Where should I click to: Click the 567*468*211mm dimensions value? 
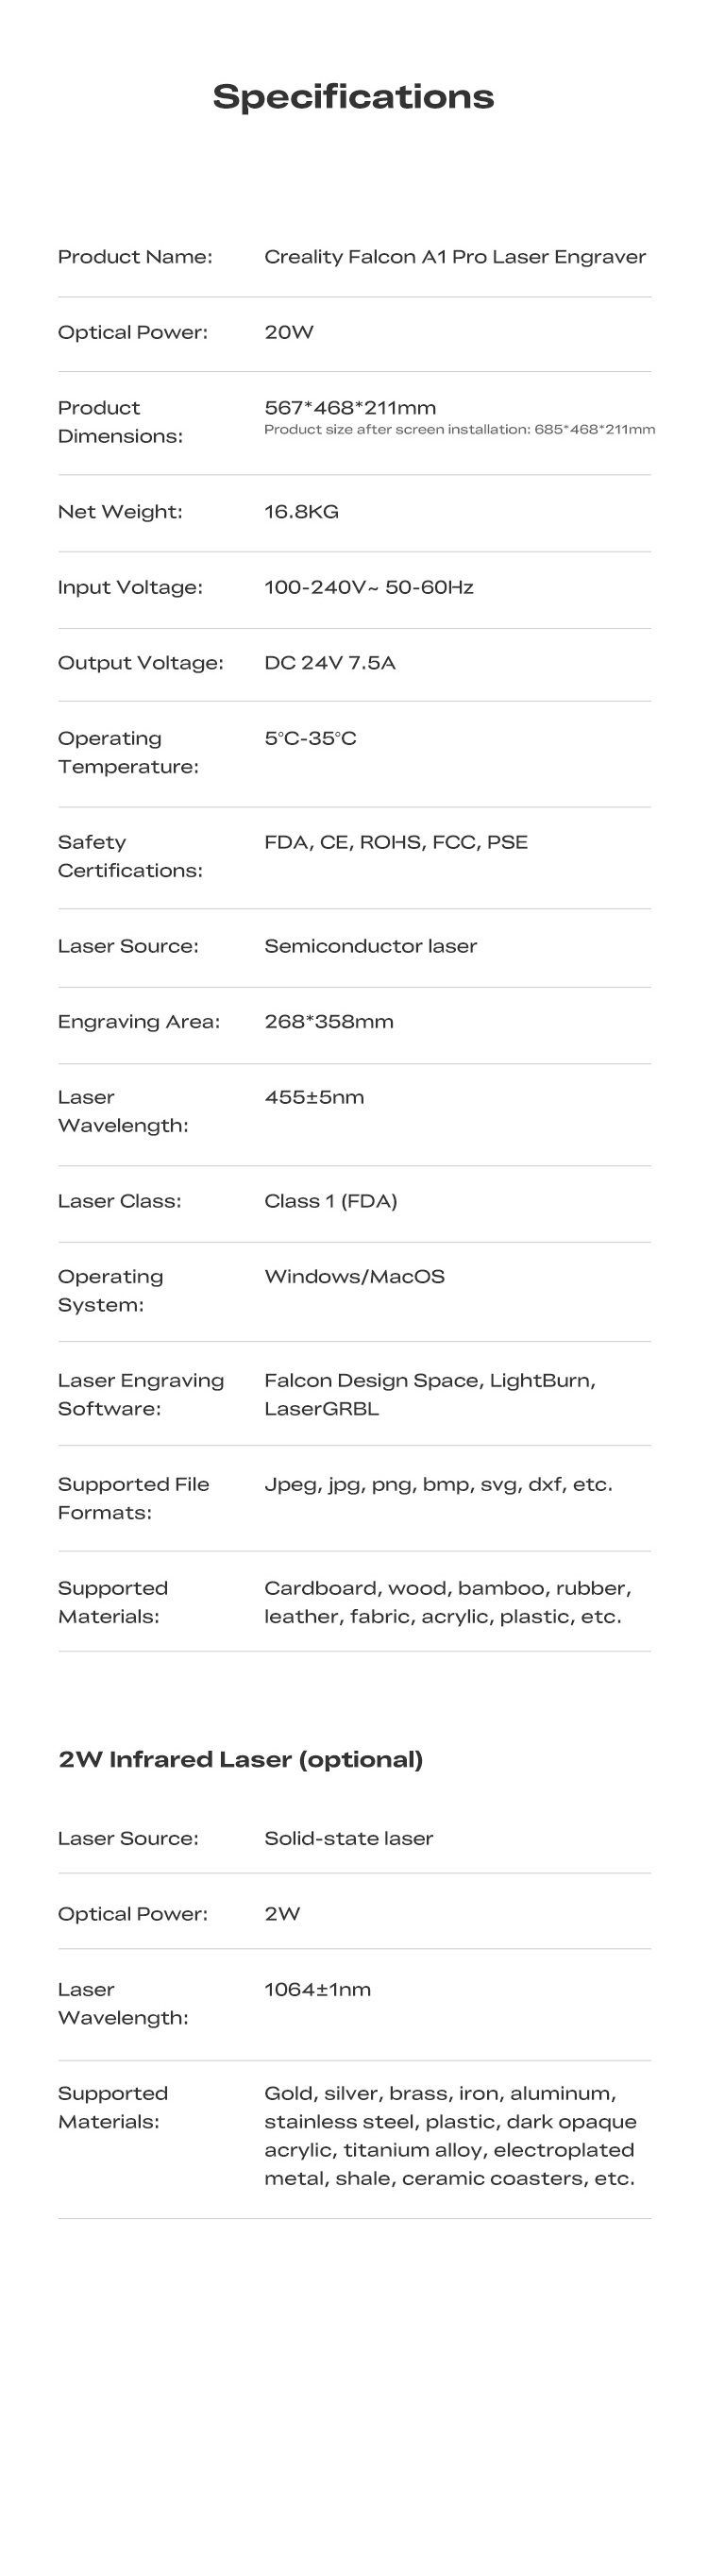point(350,408)
